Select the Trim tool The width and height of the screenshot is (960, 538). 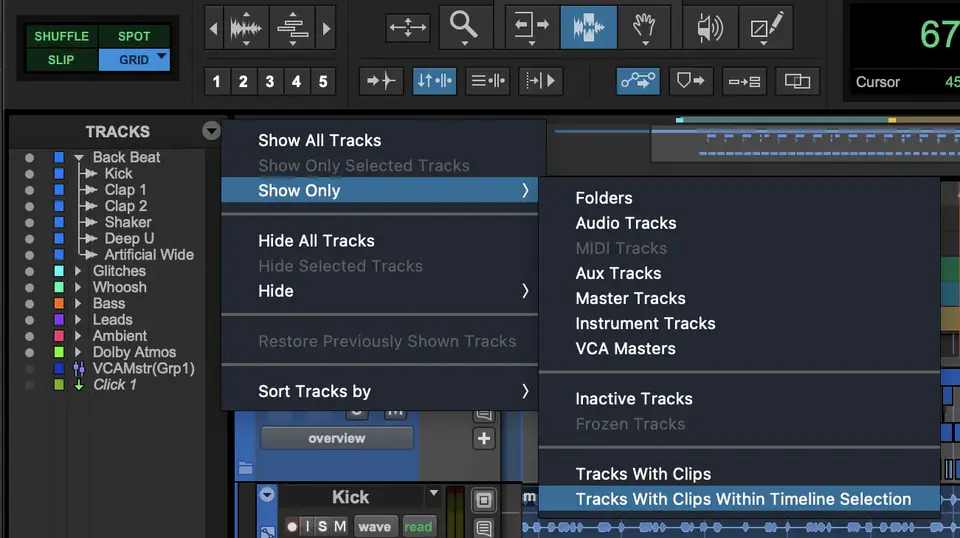coord(530,28)
